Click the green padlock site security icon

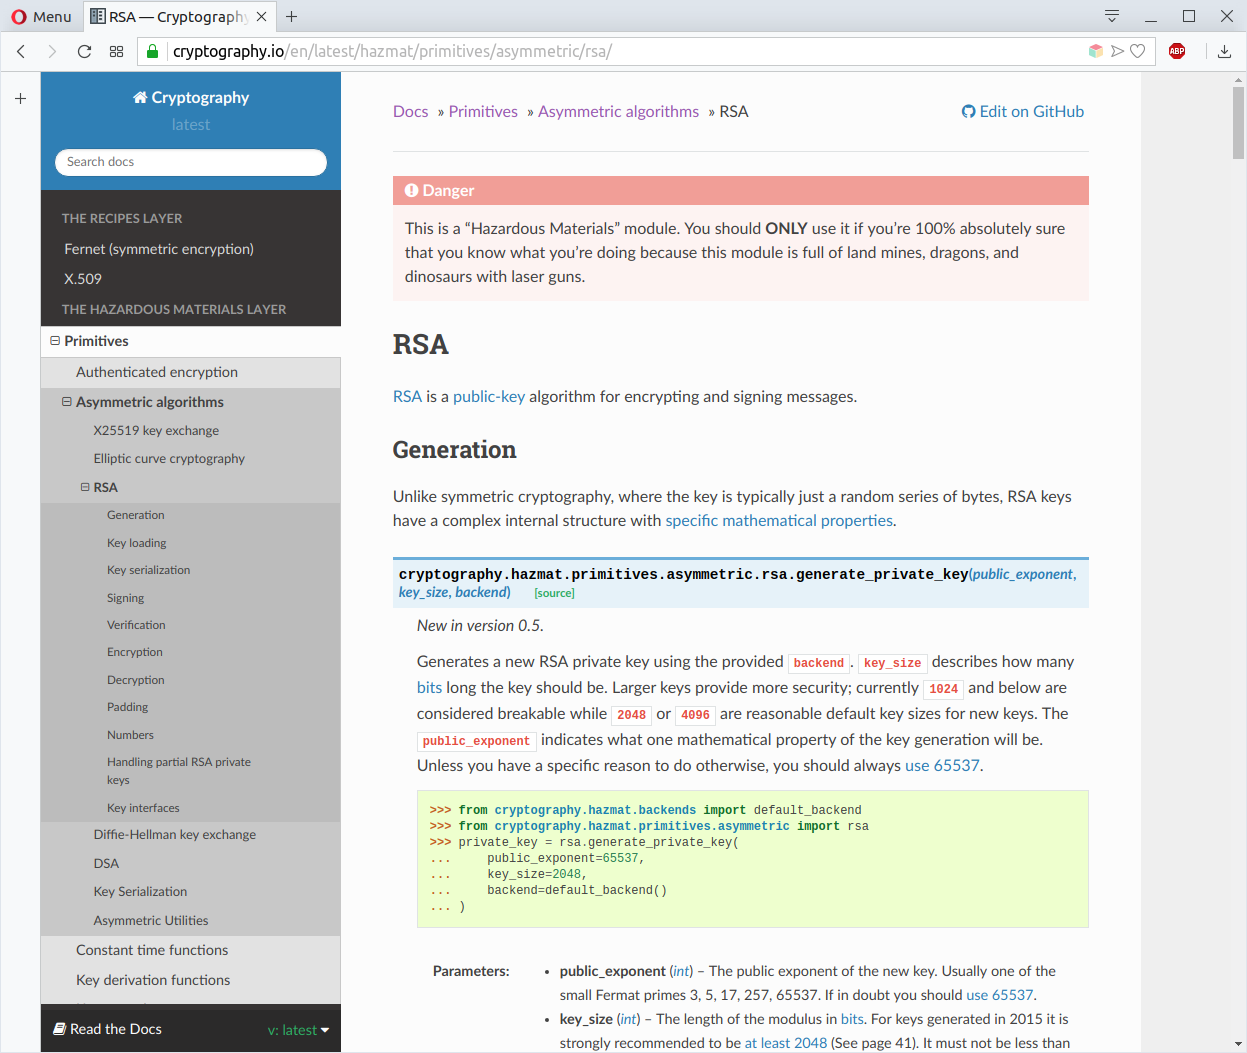[153, 51]
